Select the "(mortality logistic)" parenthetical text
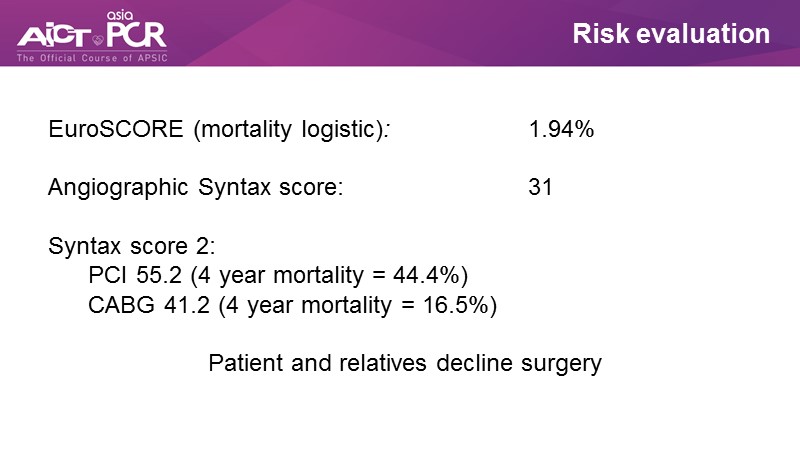Image resolution: width=800 pixels, height=450 pixels. tap(290, 131)
